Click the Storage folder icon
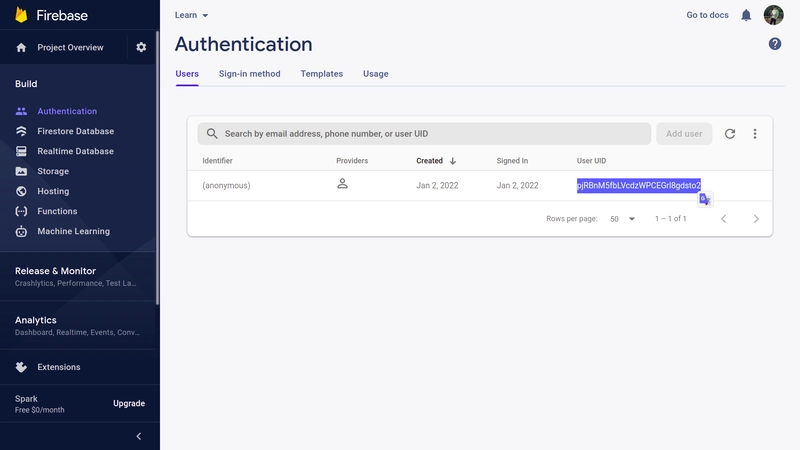The width and height of the screenshot is (800, 450). pyautogui.click(x=21, y=171)
